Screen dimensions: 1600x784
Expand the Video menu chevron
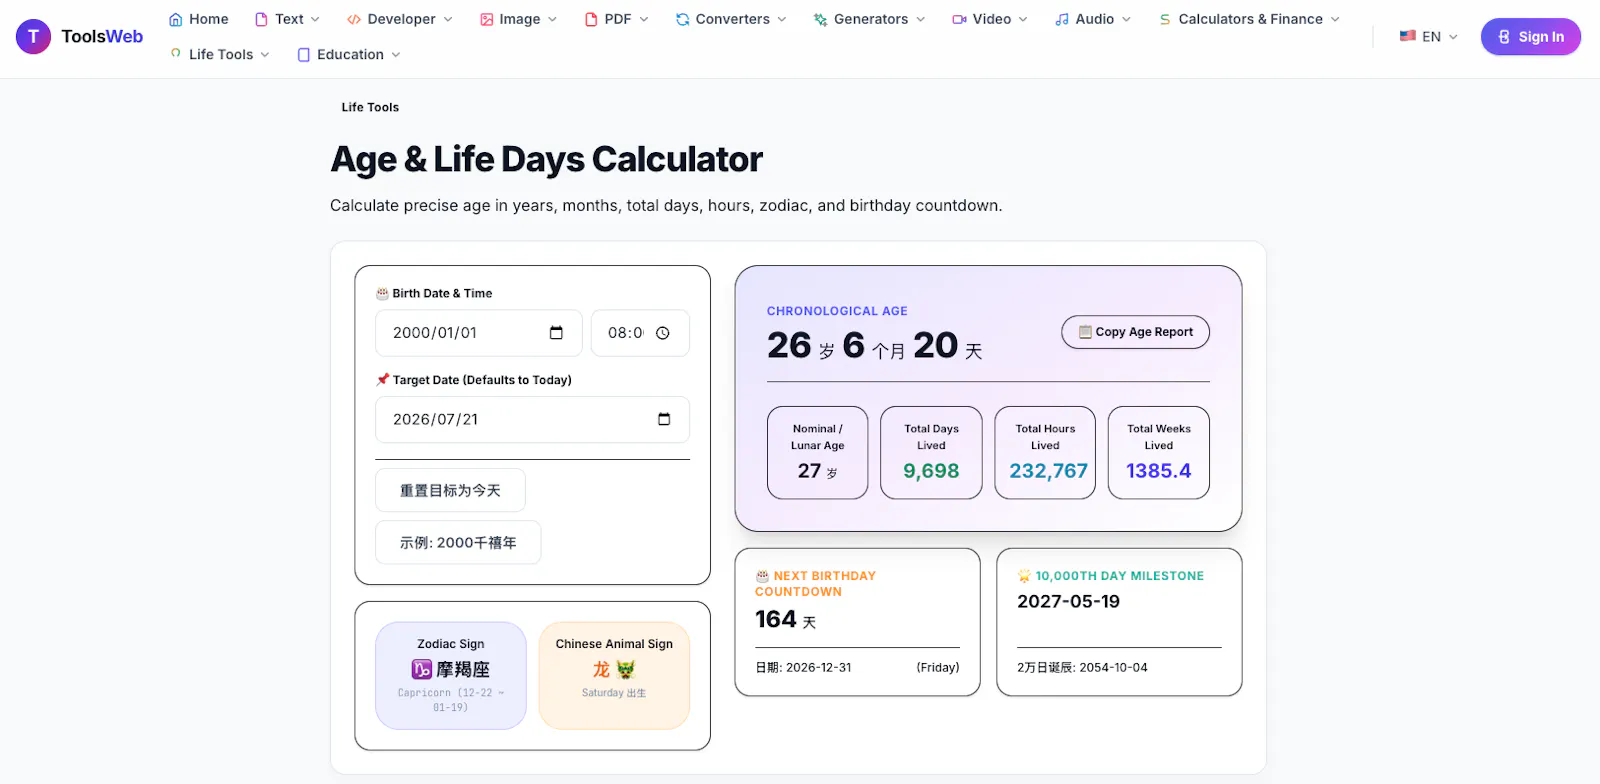coord(1023,19)
